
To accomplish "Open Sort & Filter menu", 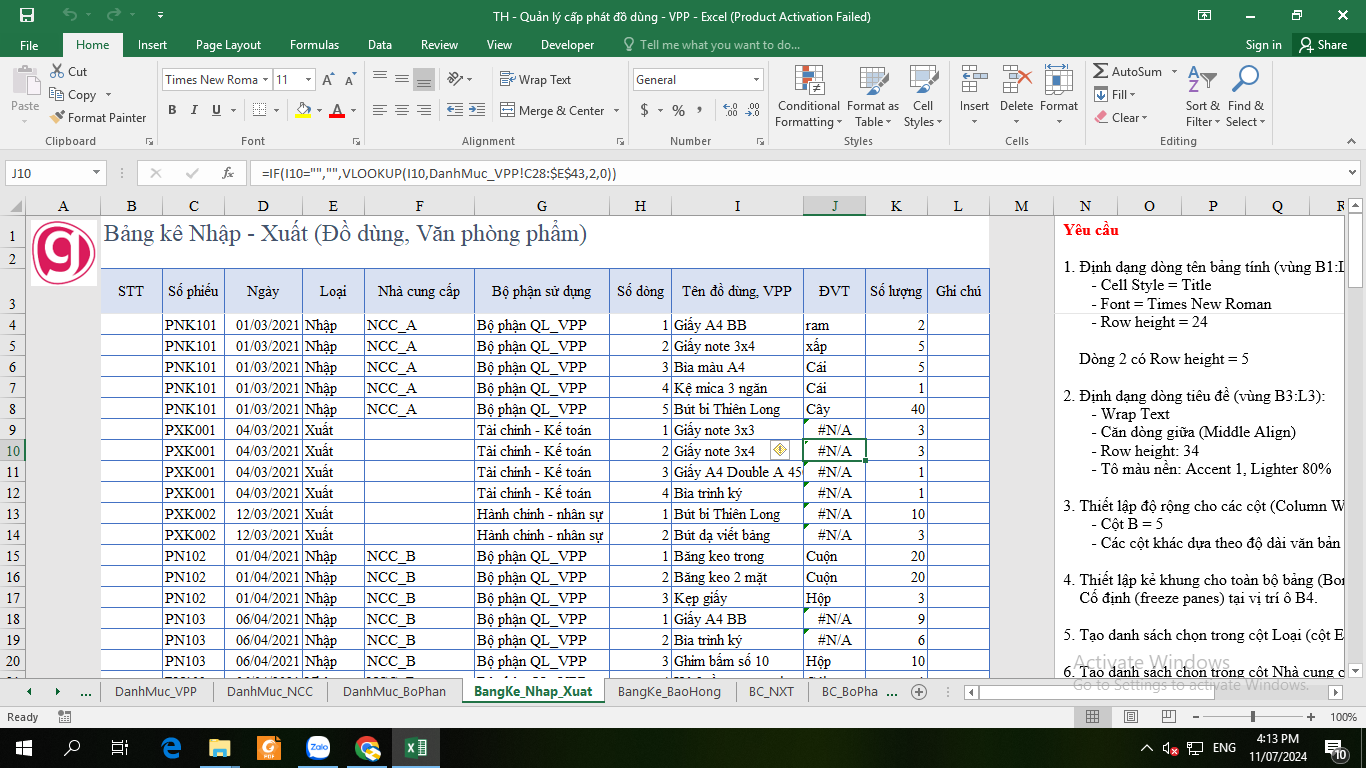I will [x=1203, y=97].
